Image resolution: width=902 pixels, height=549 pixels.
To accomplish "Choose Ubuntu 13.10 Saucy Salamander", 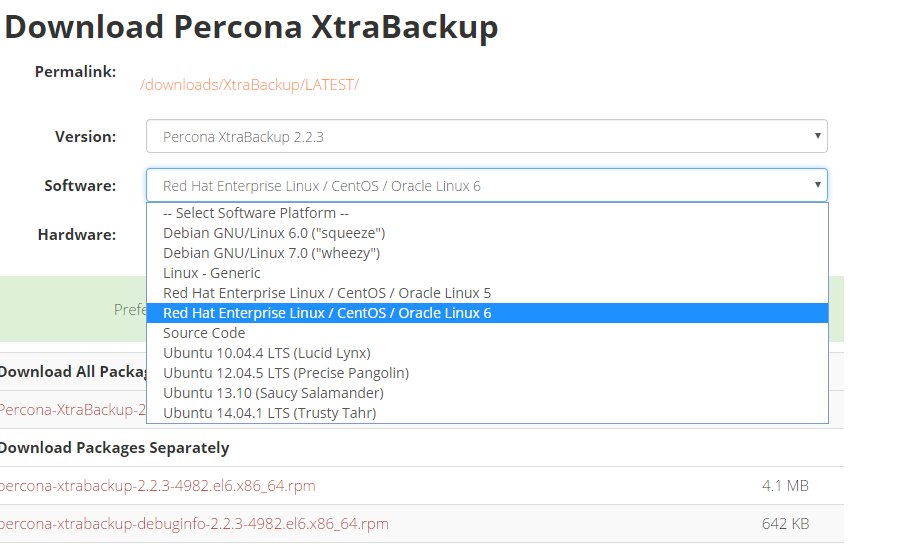I will pyautogui.click(x=487, y=393).
